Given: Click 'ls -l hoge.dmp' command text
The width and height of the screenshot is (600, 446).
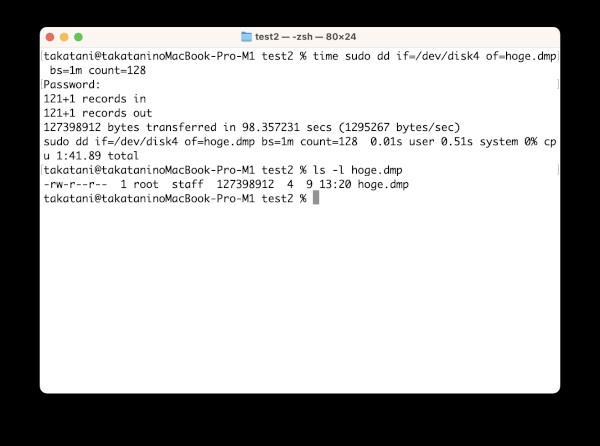Looking at the screenshot, I should (357, 170).
